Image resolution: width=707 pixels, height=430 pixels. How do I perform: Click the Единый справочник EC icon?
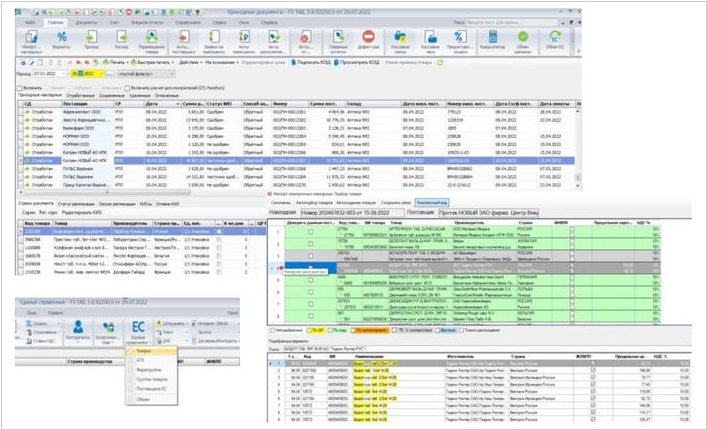pyautogui.click(x=138, y=331)
